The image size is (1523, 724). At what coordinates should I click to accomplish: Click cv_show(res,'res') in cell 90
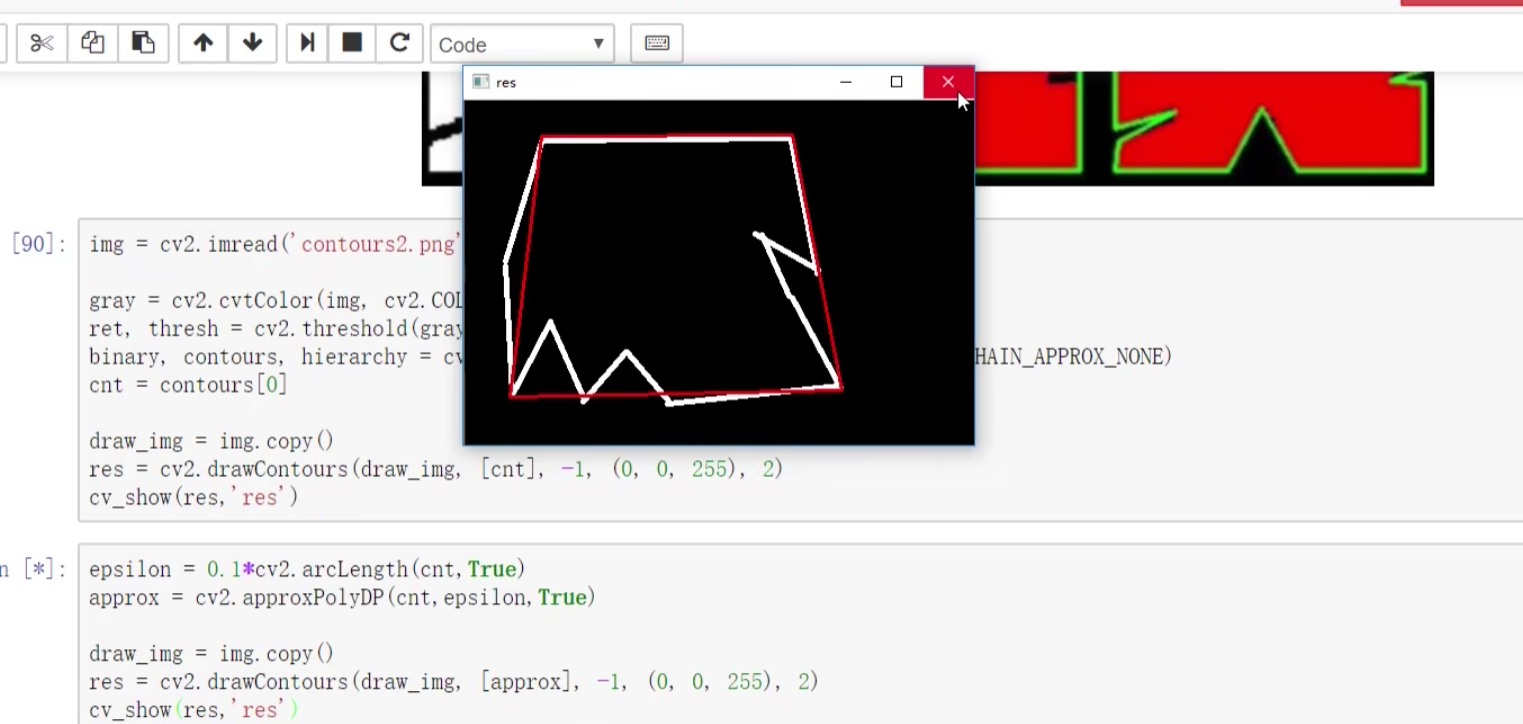pos(194,497)
